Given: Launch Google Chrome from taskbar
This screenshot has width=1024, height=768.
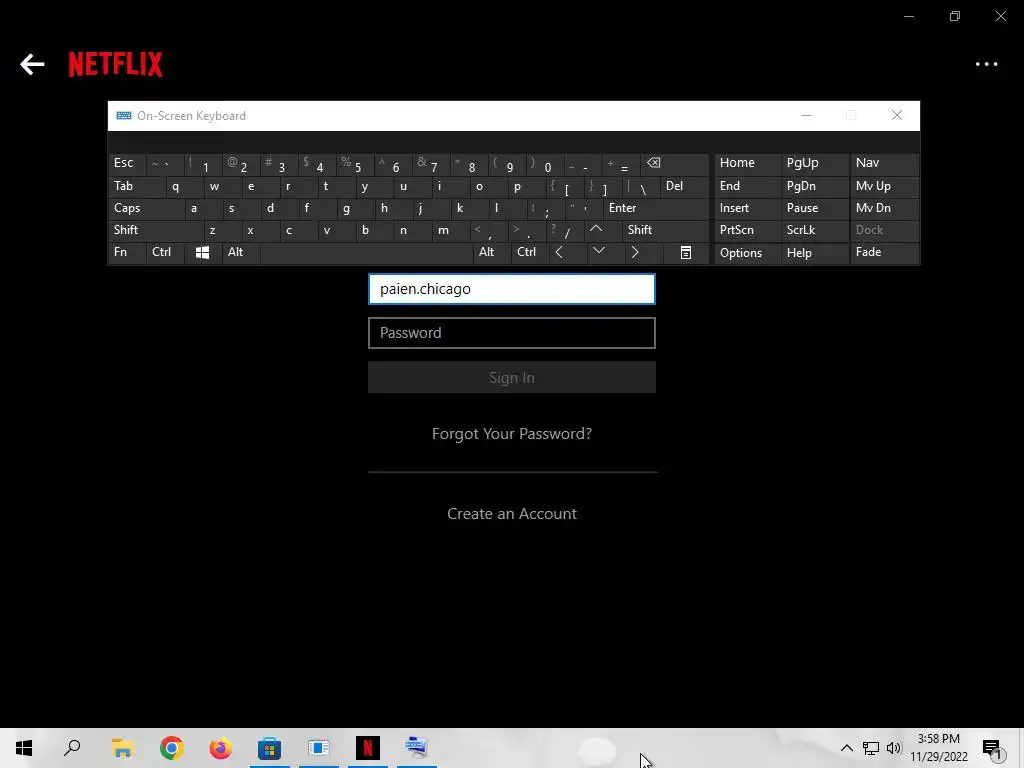Looking at the screenshot, I should point(171,748).
